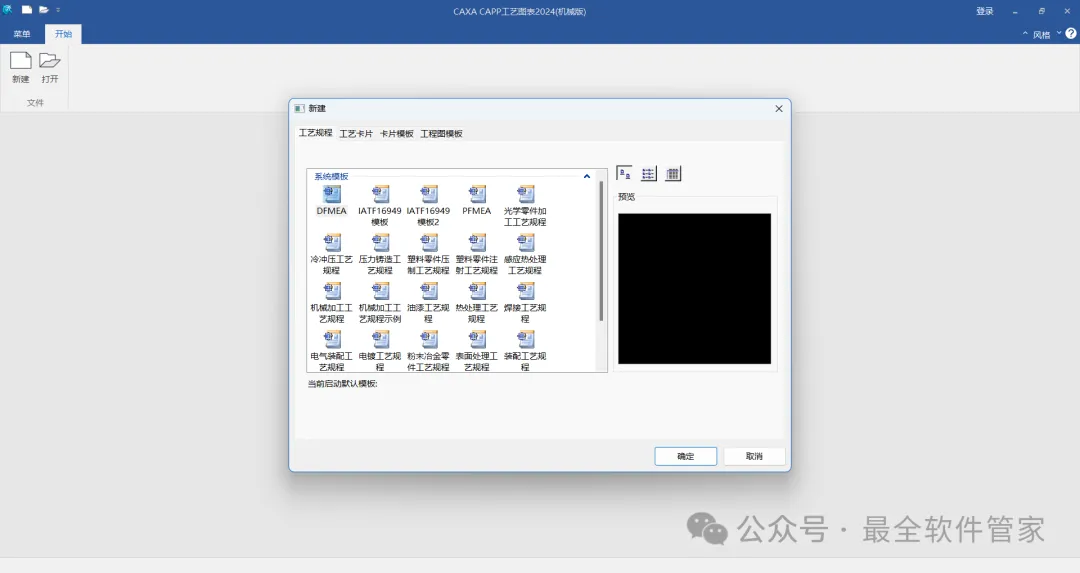Click the 系统模板 group header text
The height and width of the screenshot is (573, 1080).
pos(331,176)
